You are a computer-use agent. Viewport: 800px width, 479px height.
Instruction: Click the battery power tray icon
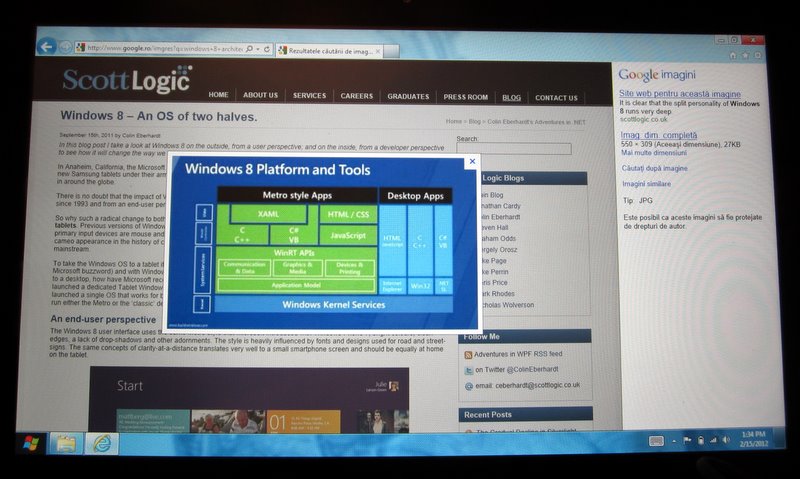pyautogui.click(x=701, y=440)
